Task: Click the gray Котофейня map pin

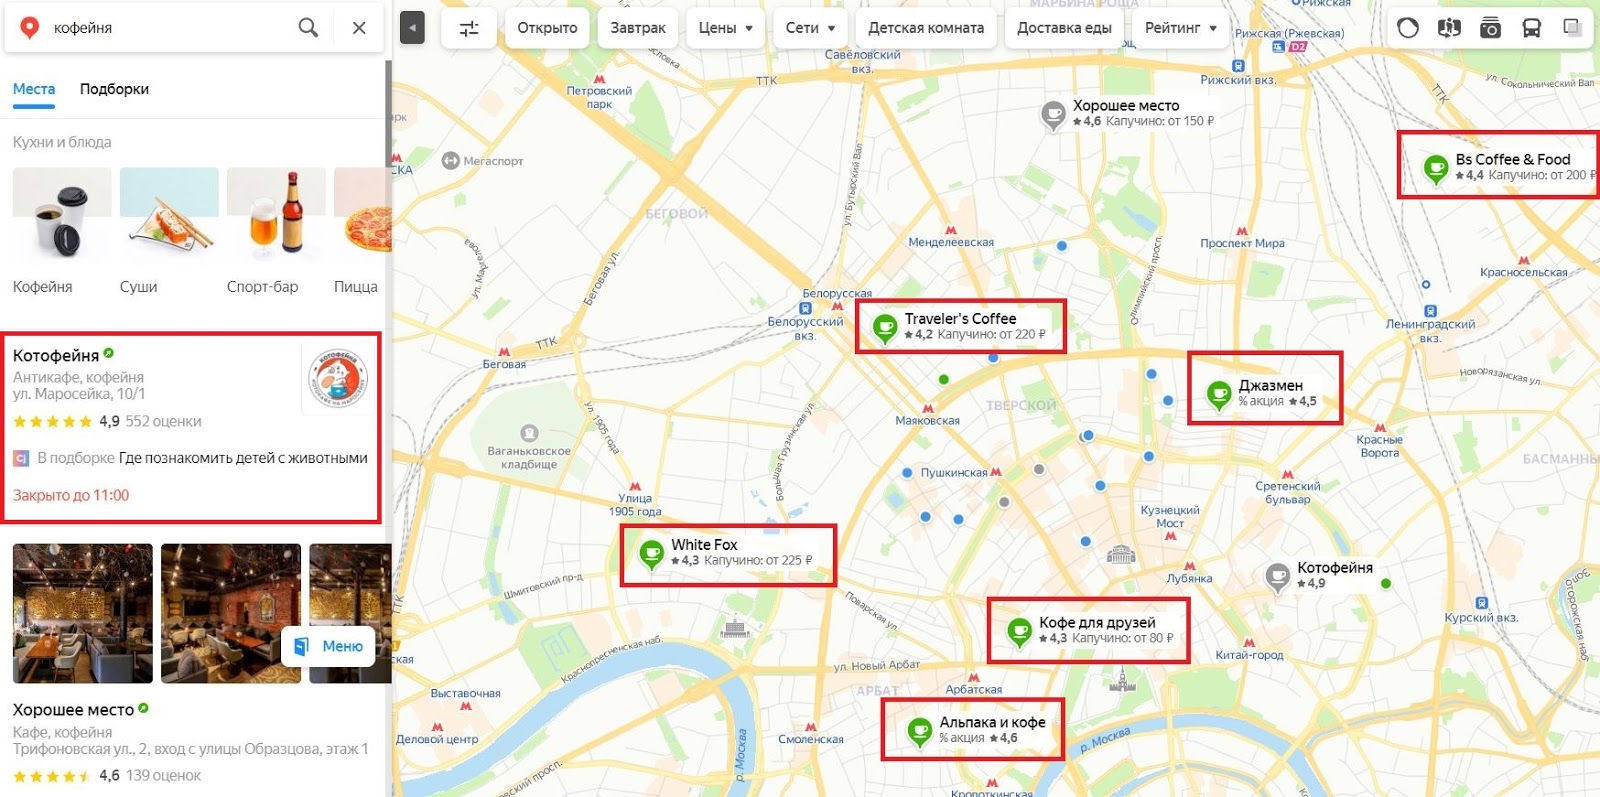Action: click(1278, 576)
